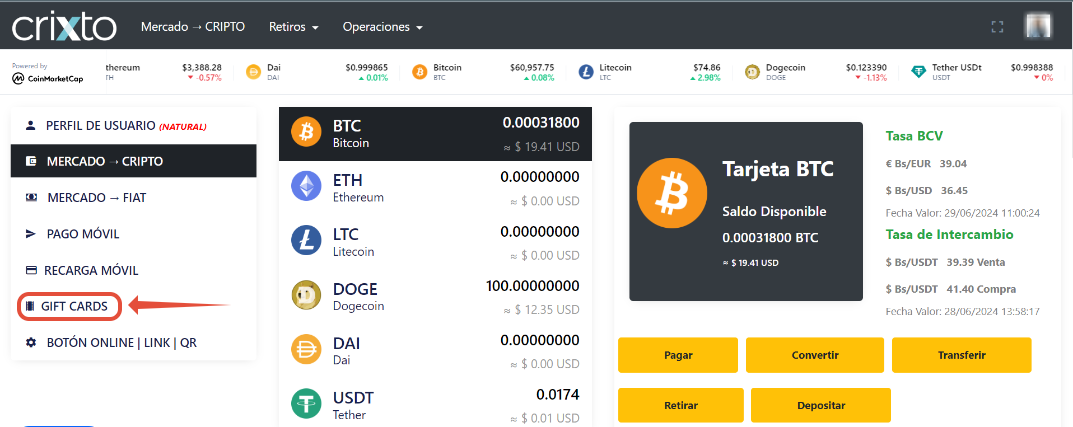
Task: Click the Bs/USD 36.45 rate
Action: [926, 190]
